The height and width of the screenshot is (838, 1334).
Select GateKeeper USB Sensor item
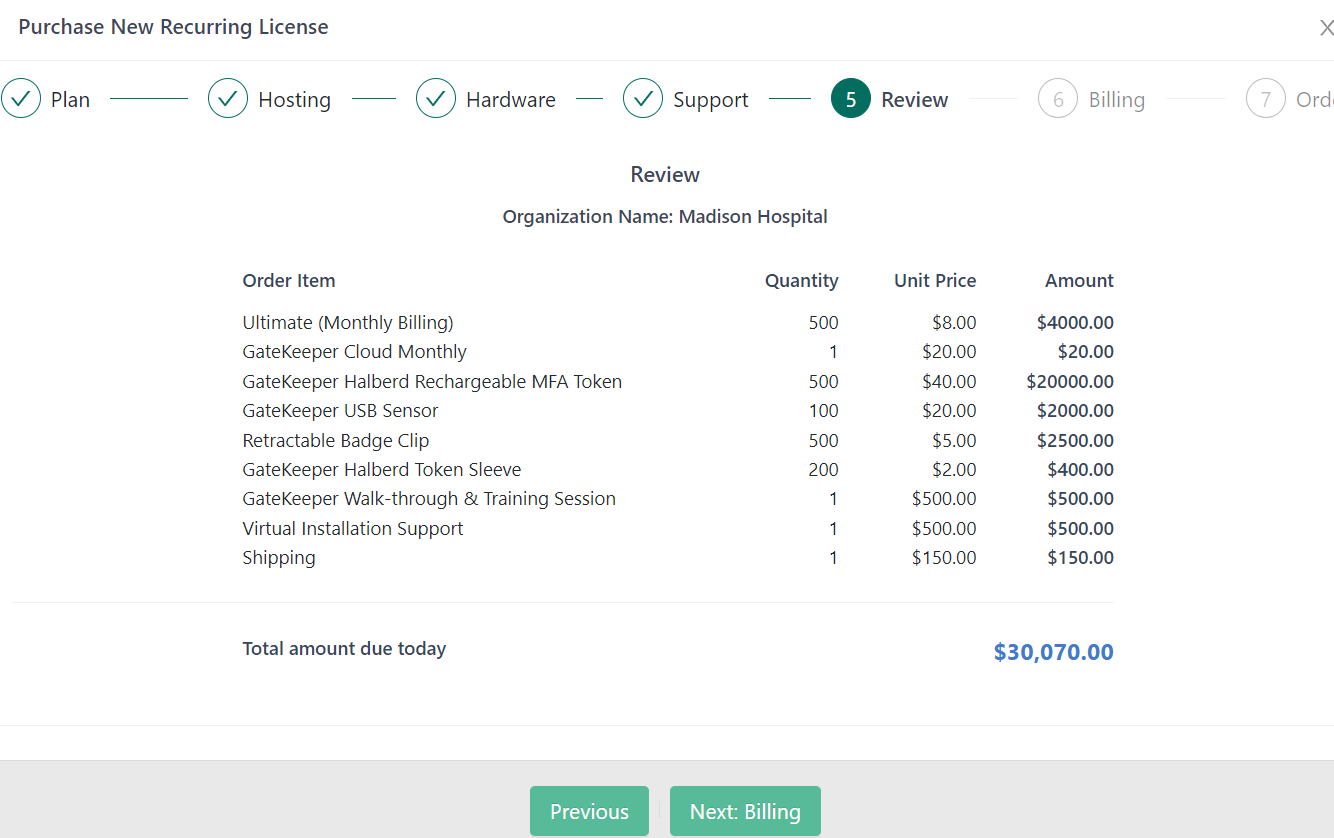click(x=340, y=411)
